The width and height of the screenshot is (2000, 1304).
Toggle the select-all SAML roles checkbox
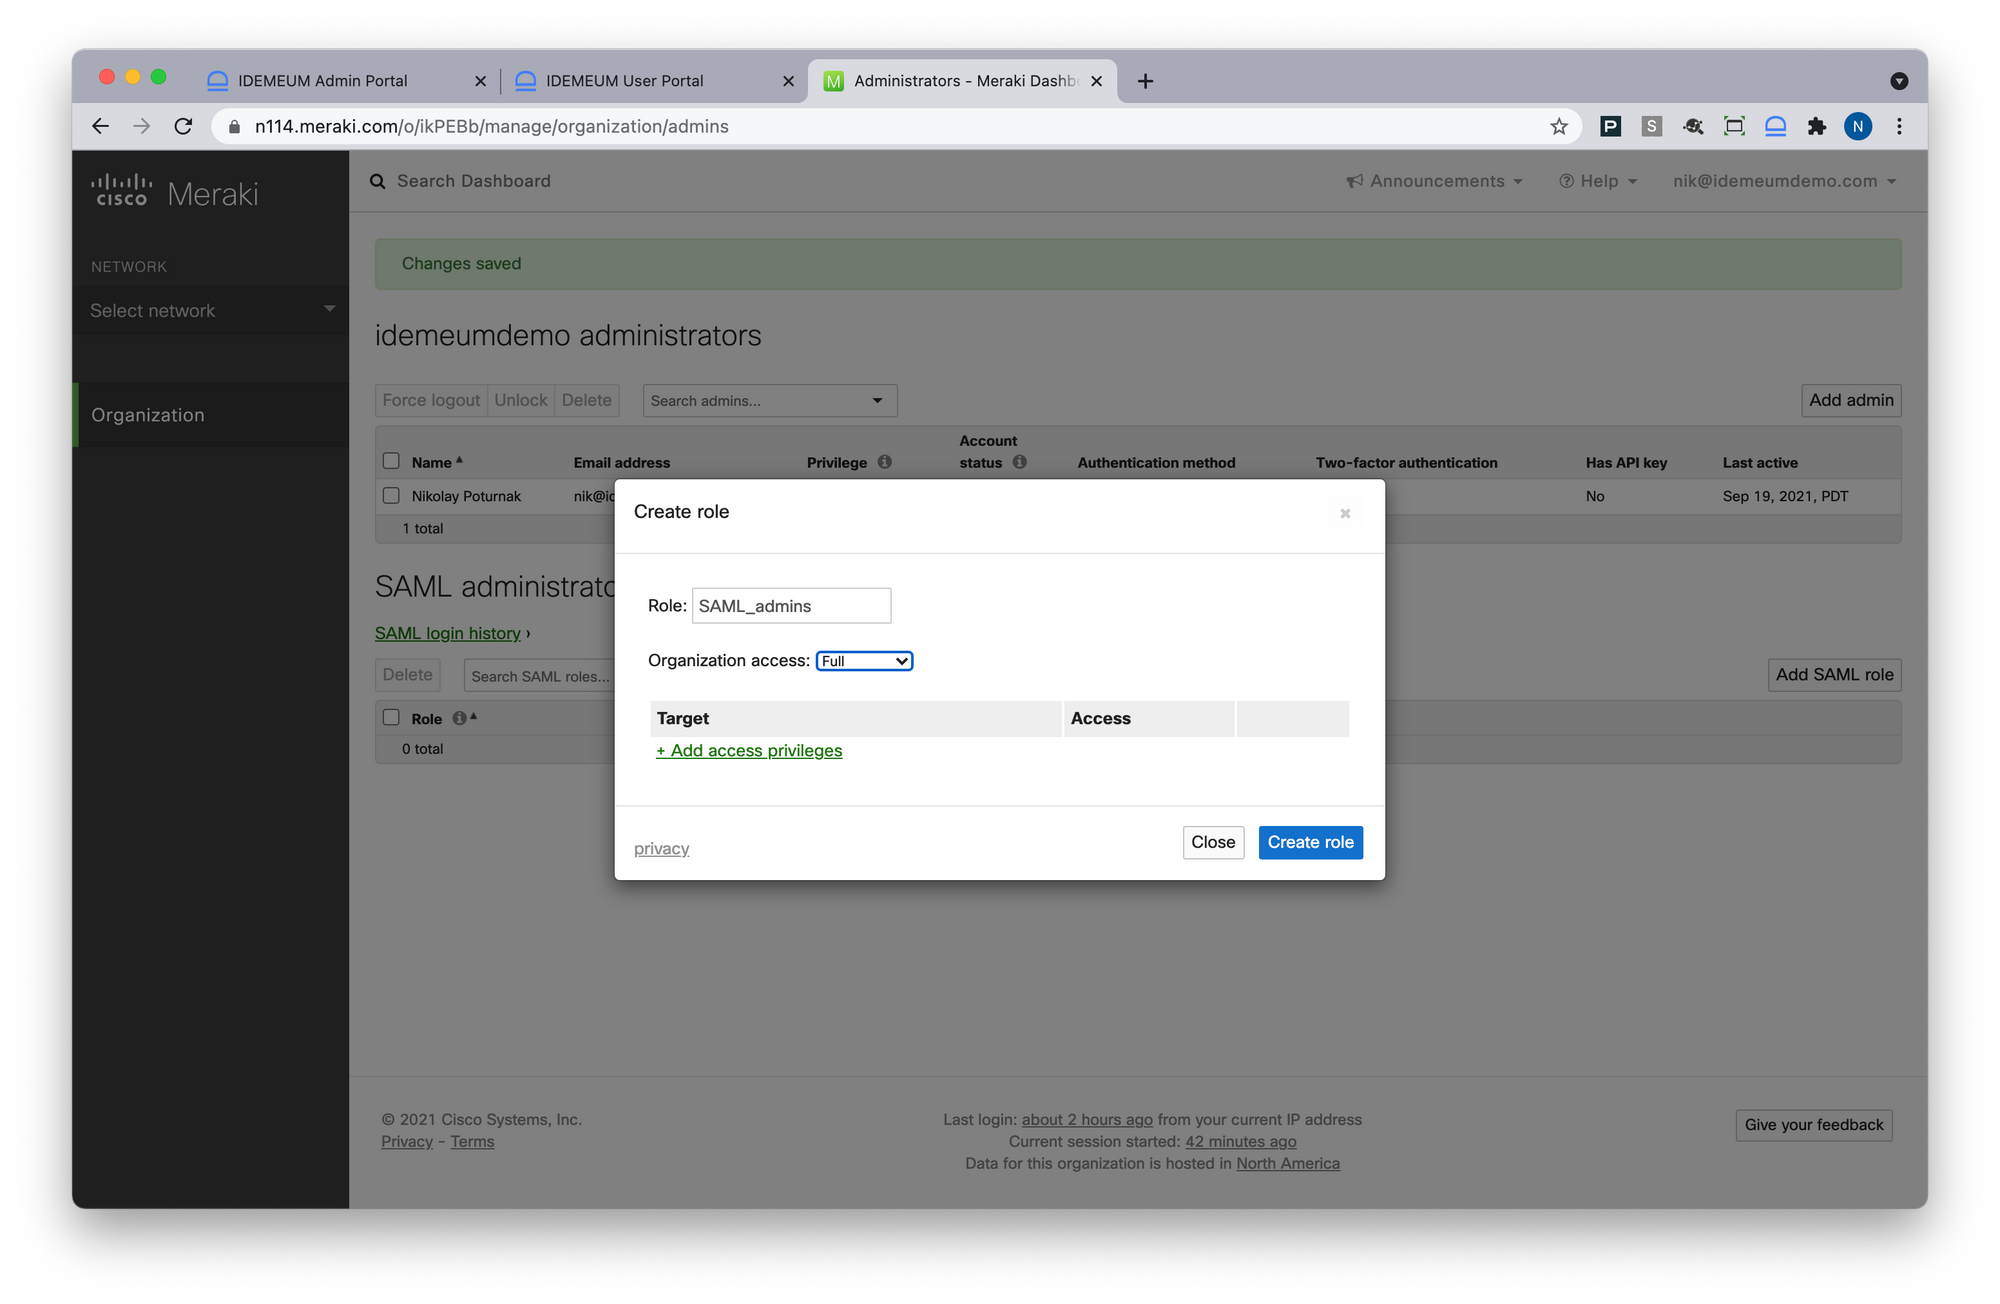391,717
